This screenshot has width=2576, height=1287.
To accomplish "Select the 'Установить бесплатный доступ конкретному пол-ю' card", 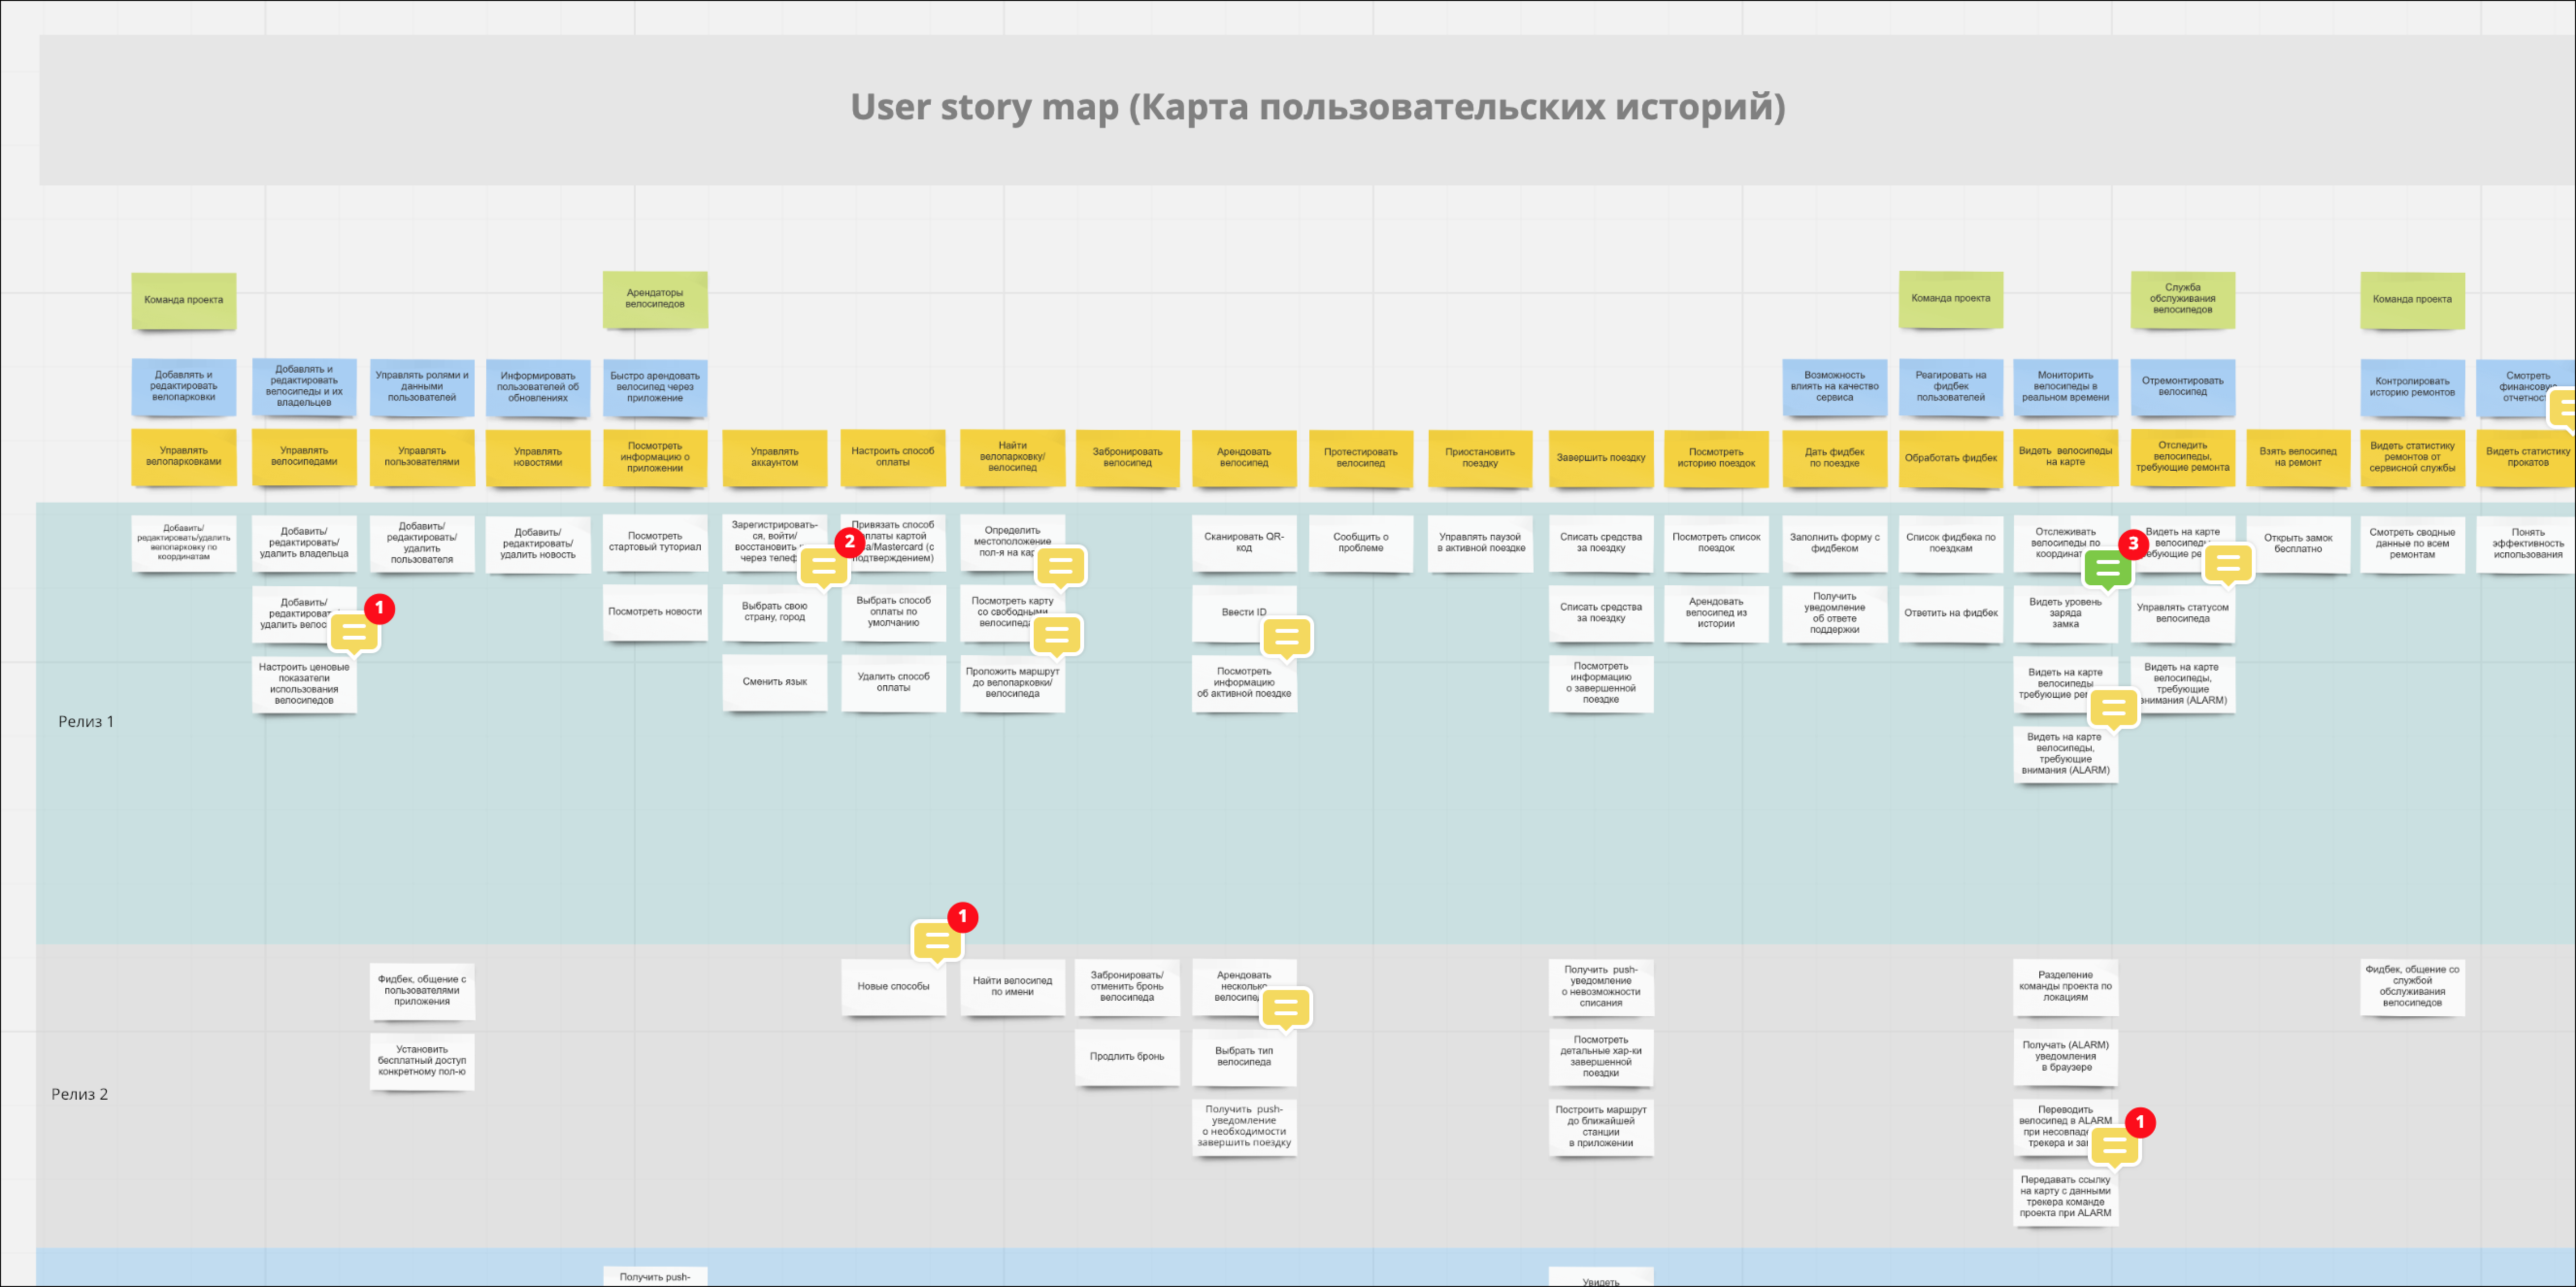I will [422, 1061].
